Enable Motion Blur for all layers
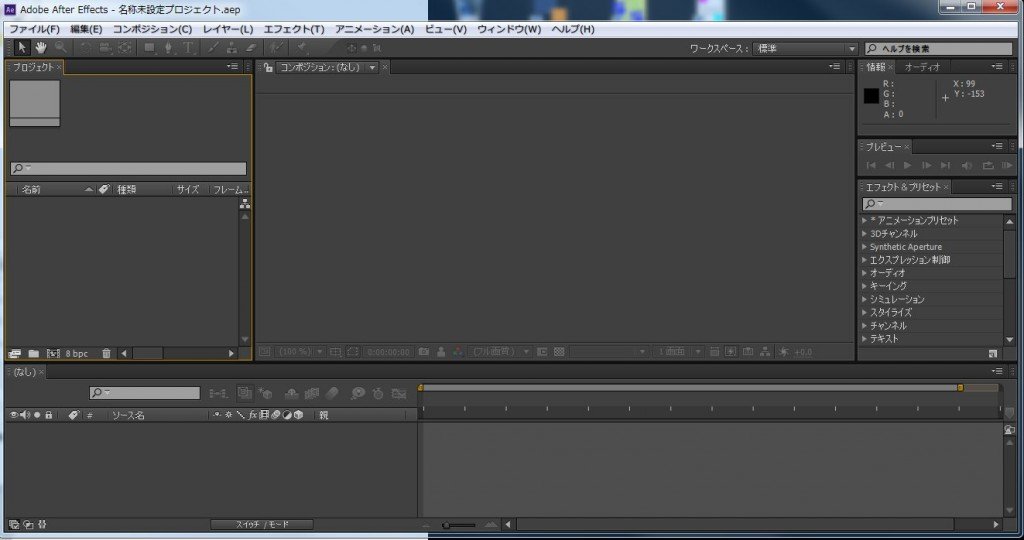1024x540 pixels. coord(332,393)
